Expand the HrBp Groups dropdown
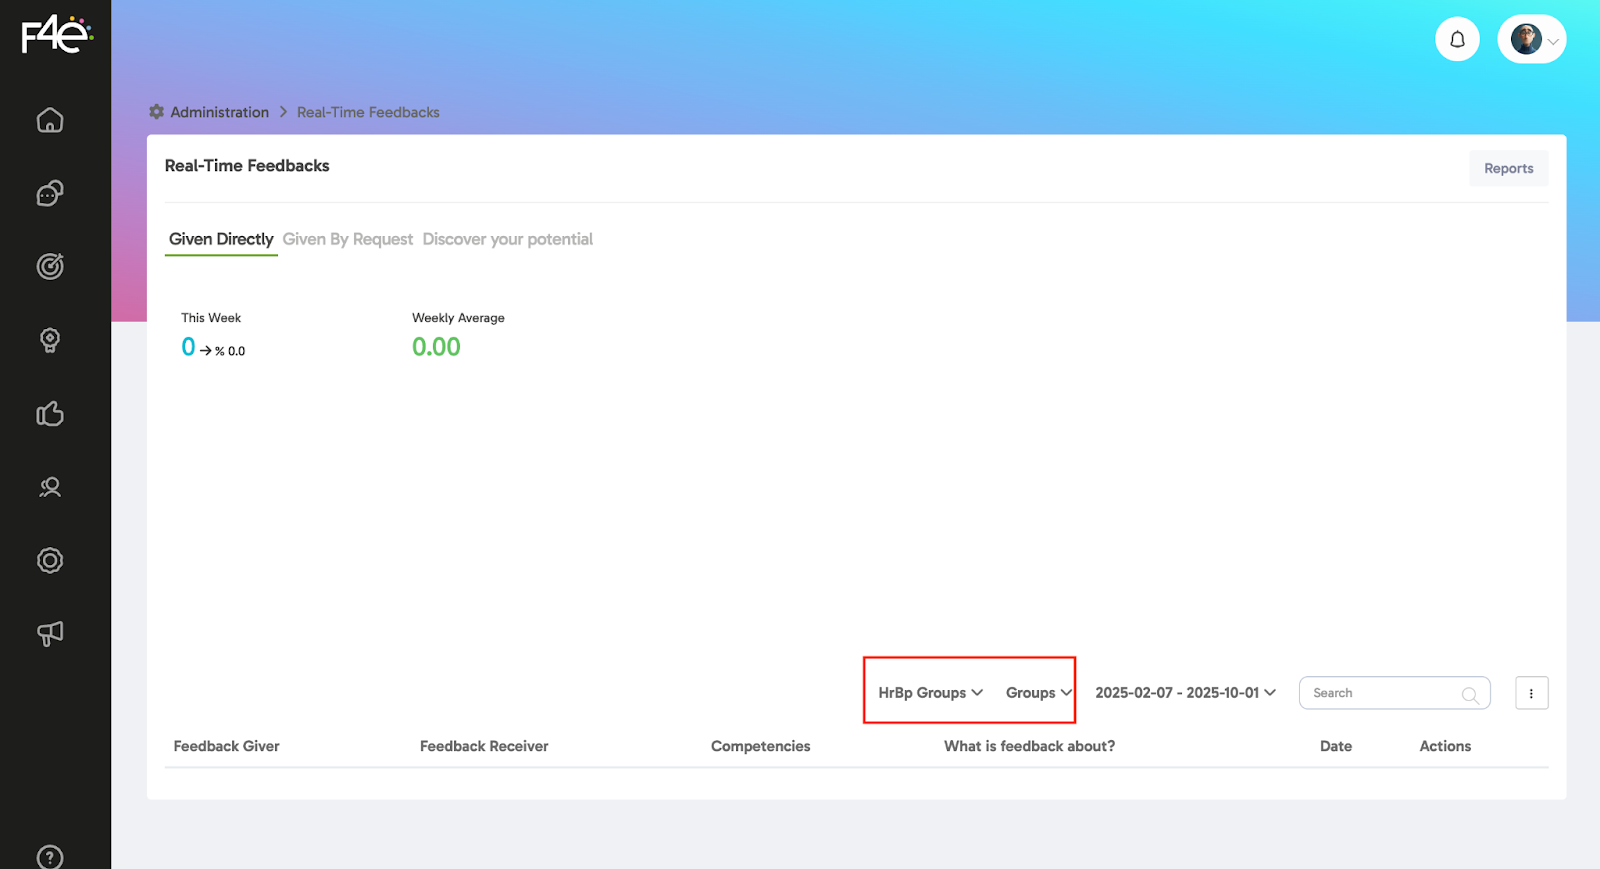This screenshot has width=1600, height=869. [x=930, y=693]
